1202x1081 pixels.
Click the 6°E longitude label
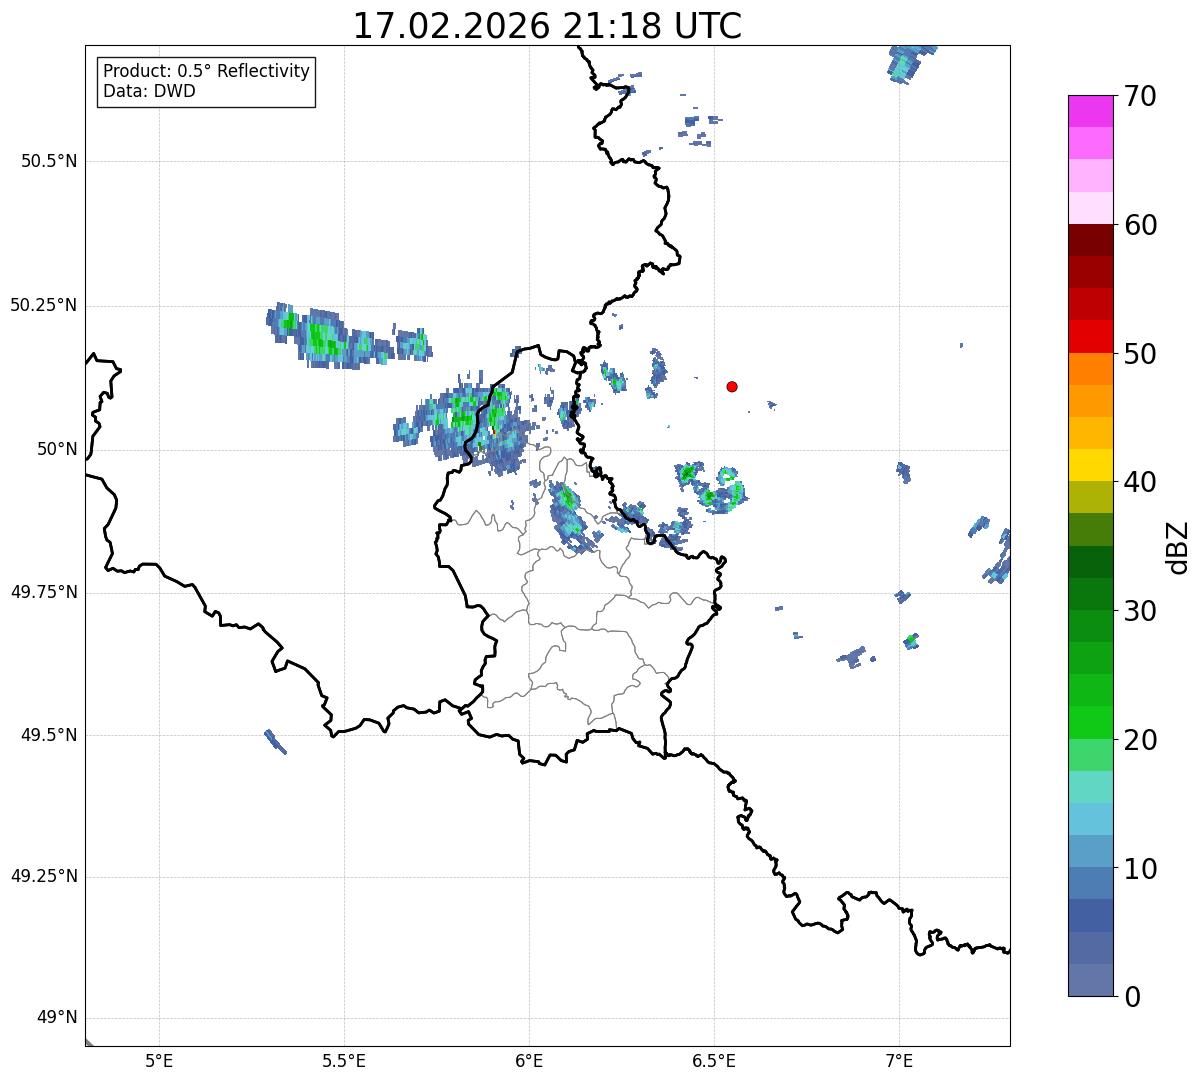tap(529, 1060)
